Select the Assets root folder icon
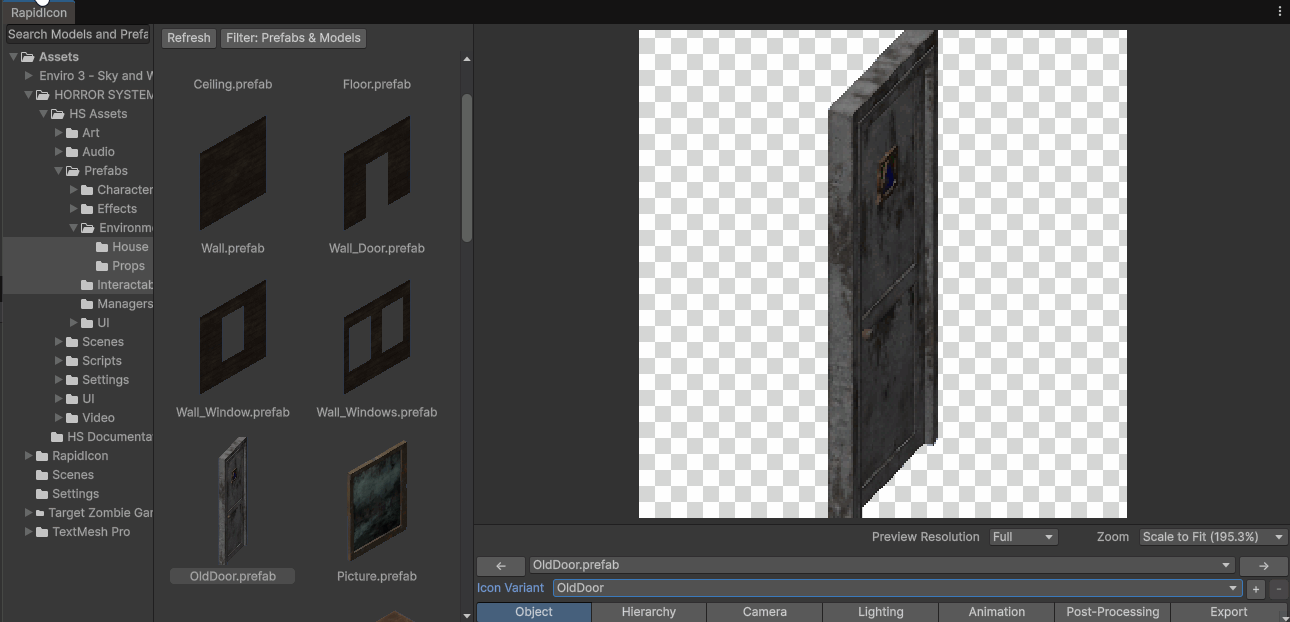 28,57
